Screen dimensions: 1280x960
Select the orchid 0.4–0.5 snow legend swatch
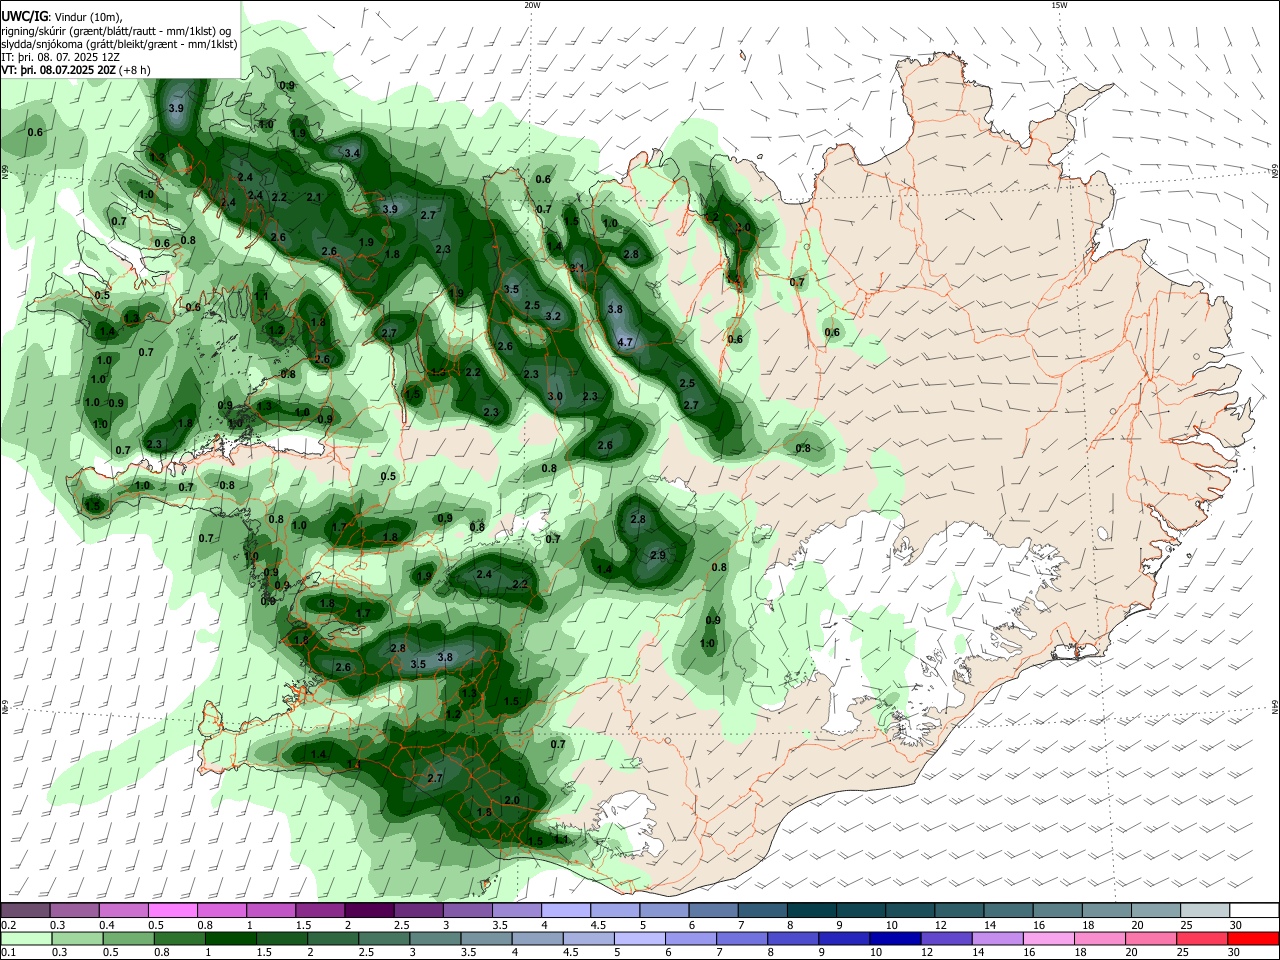tap(123, 911)
